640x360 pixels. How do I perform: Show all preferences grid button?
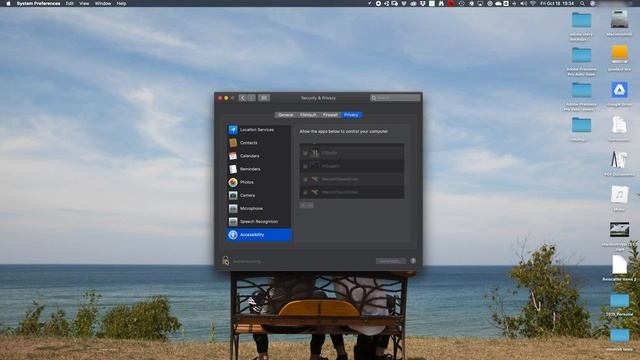264,98
